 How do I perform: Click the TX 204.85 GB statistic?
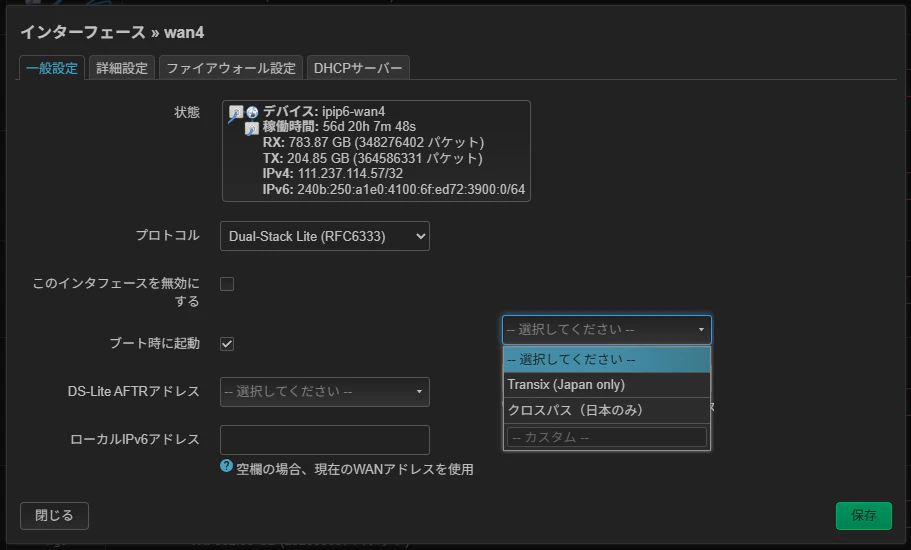[x=372, y=158]
